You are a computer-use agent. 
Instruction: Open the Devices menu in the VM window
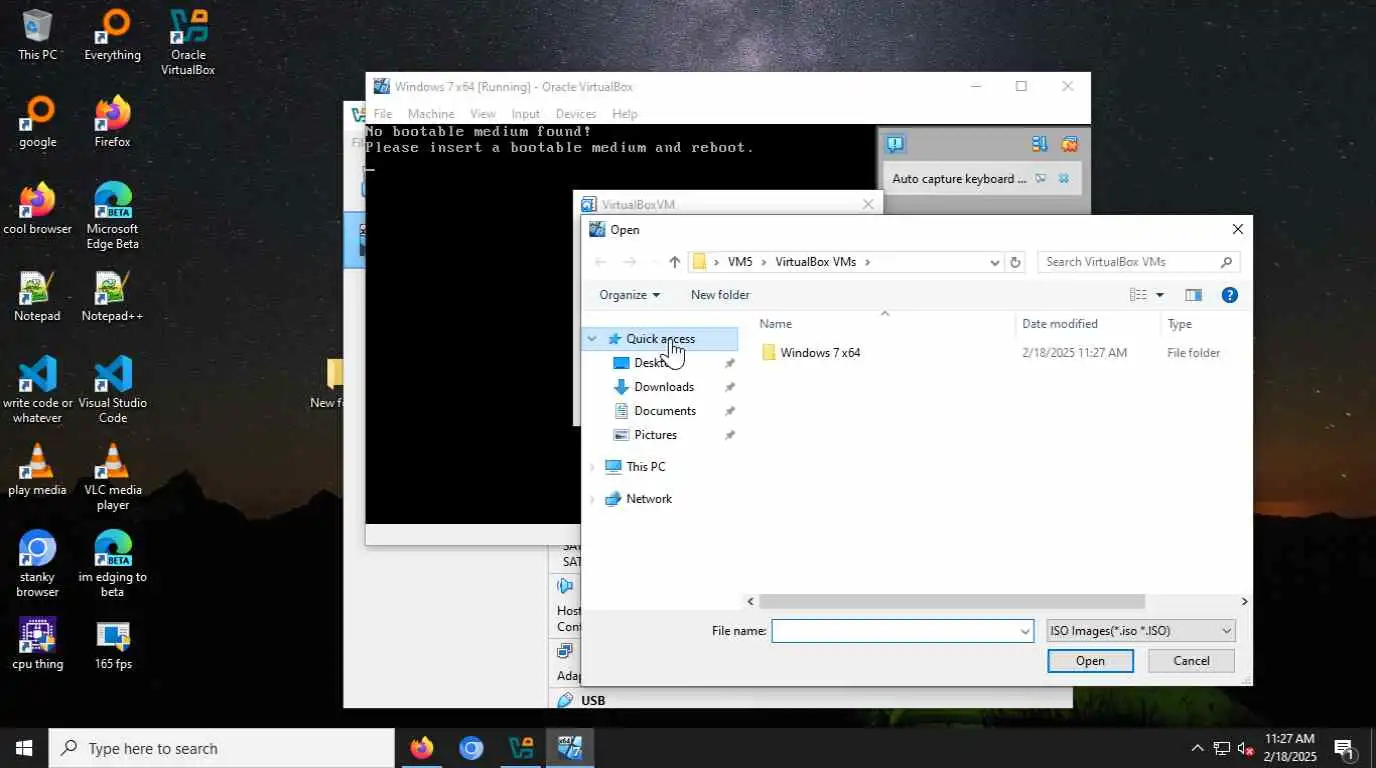[x=576, y=114]
